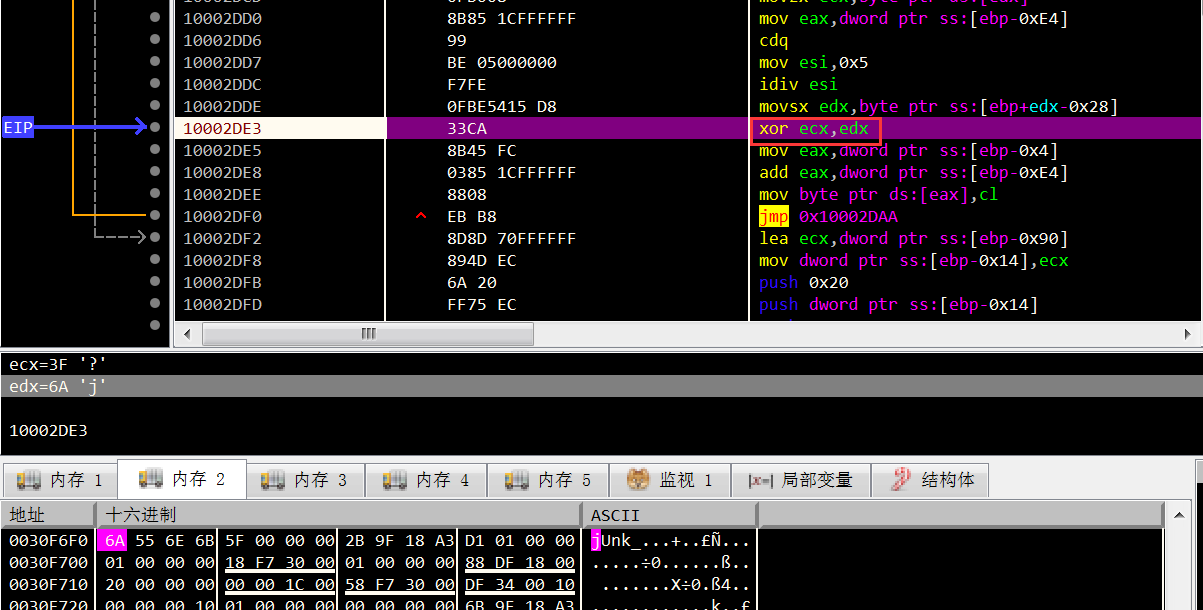Toggle breakpoint dot beside address 10002DF0
1203x610 pixels.
(x=155, y=216)
